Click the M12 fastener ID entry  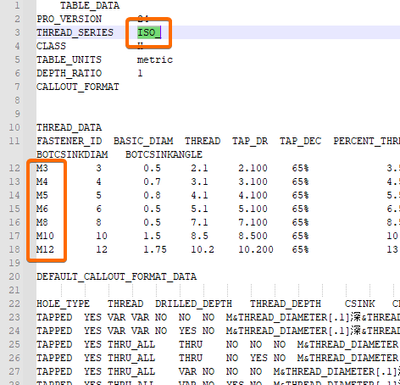tap(45, 249)
